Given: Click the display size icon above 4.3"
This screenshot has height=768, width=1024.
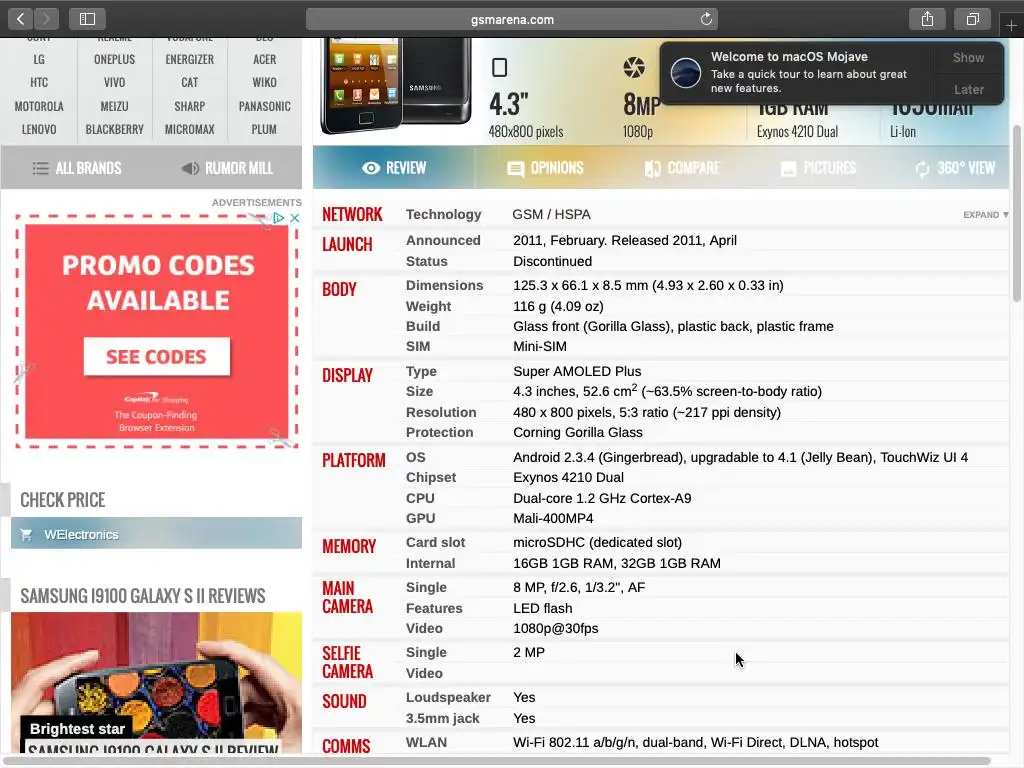Looking at the screenshot, I should (x=500, y=67).
